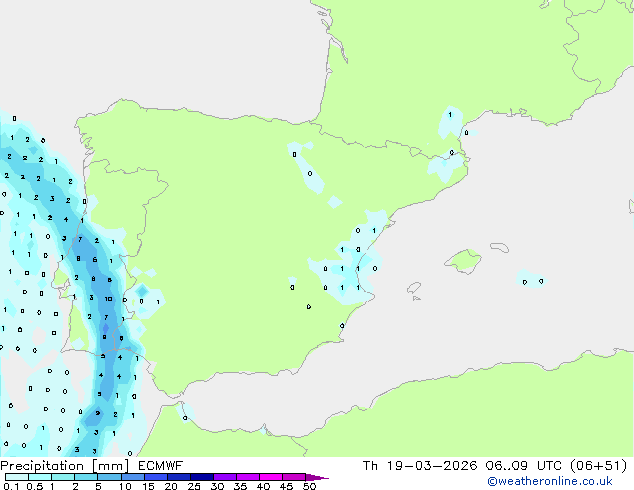Pick the 25–30 mm legend swatch
Screen dimensions: 634x490
(x=202, y=477)
